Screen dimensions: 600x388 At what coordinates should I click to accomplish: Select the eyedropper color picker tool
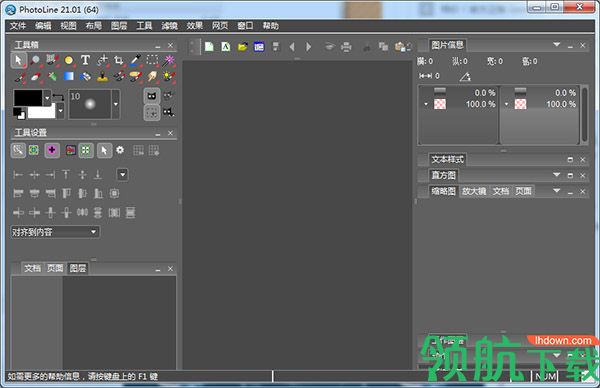click(135, 60)
